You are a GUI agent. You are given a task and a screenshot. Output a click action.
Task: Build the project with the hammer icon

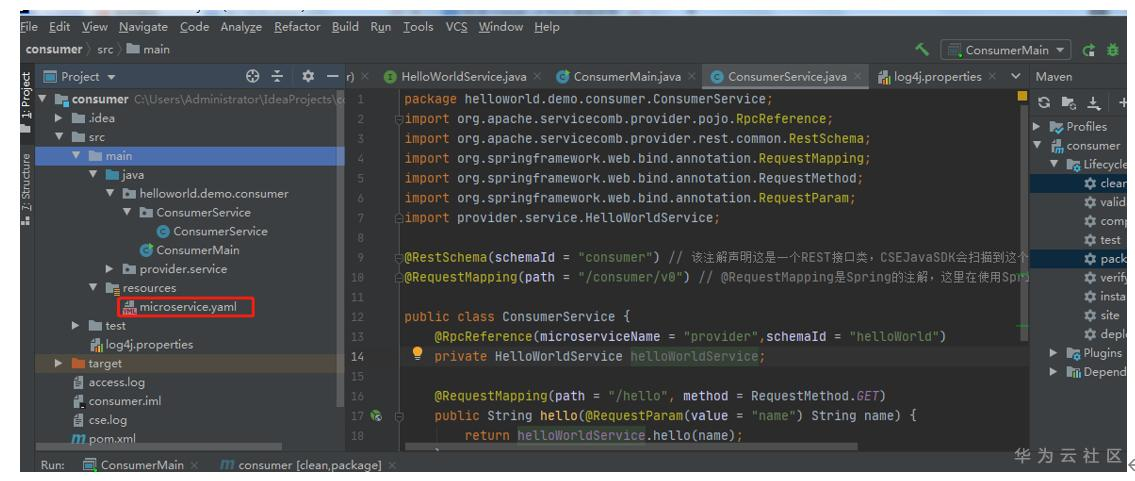click(922, 49)
